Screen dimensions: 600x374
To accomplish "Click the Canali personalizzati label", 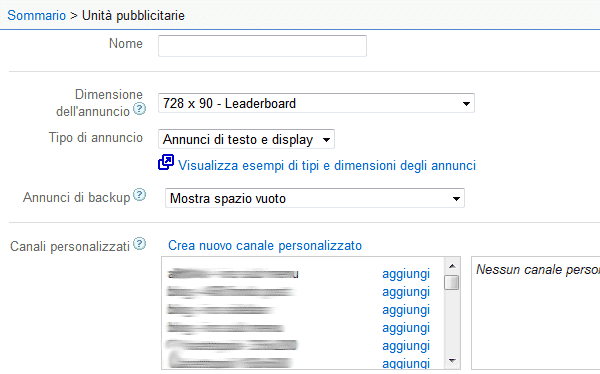I will [x=70, y=247].
